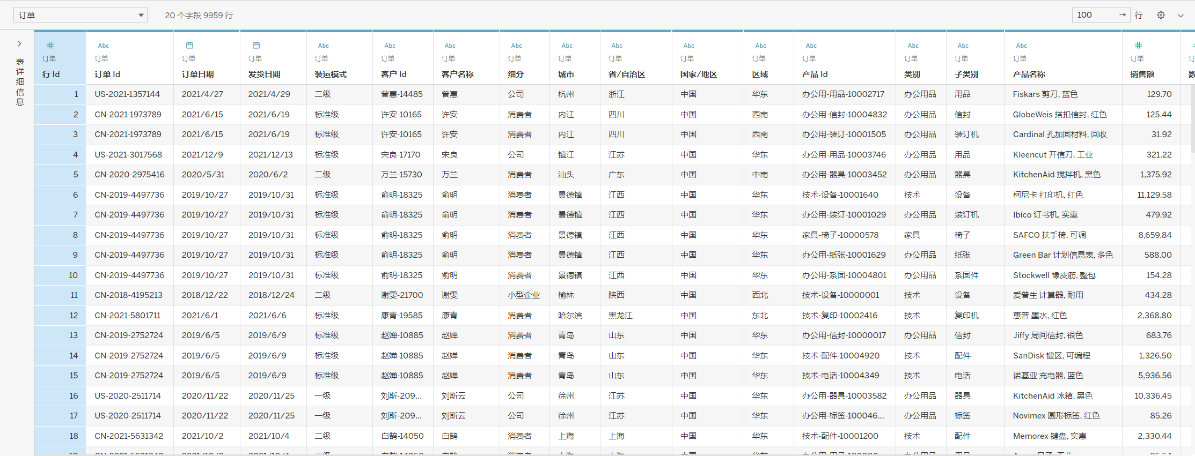Collapse the data grid with top-right chevron
The height and width of the screenshot is (456, 1195).
[1181, 15]
